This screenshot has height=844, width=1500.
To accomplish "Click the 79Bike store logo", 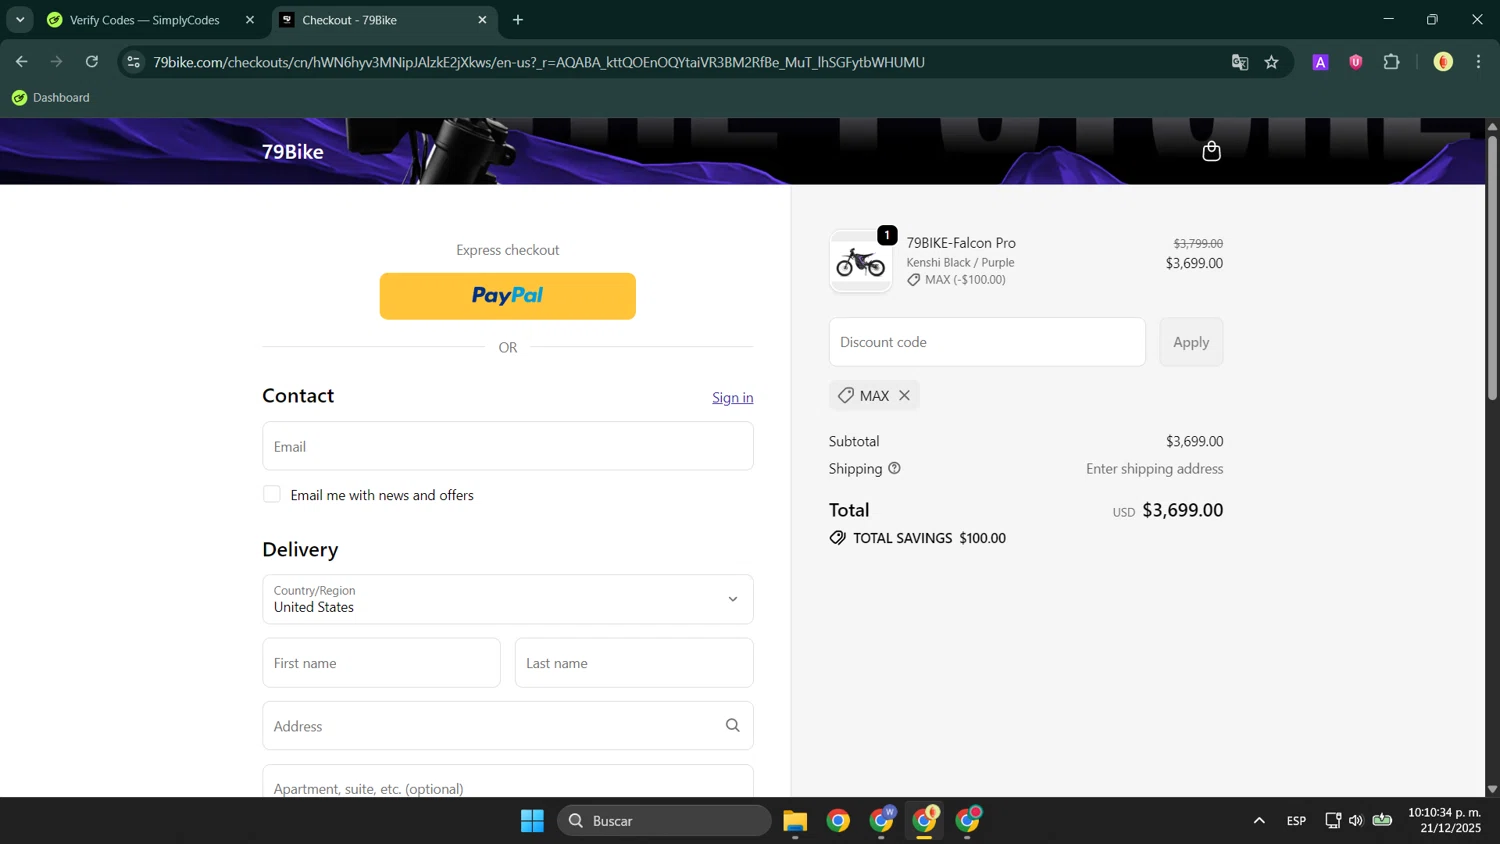I will tap(293, 152).
